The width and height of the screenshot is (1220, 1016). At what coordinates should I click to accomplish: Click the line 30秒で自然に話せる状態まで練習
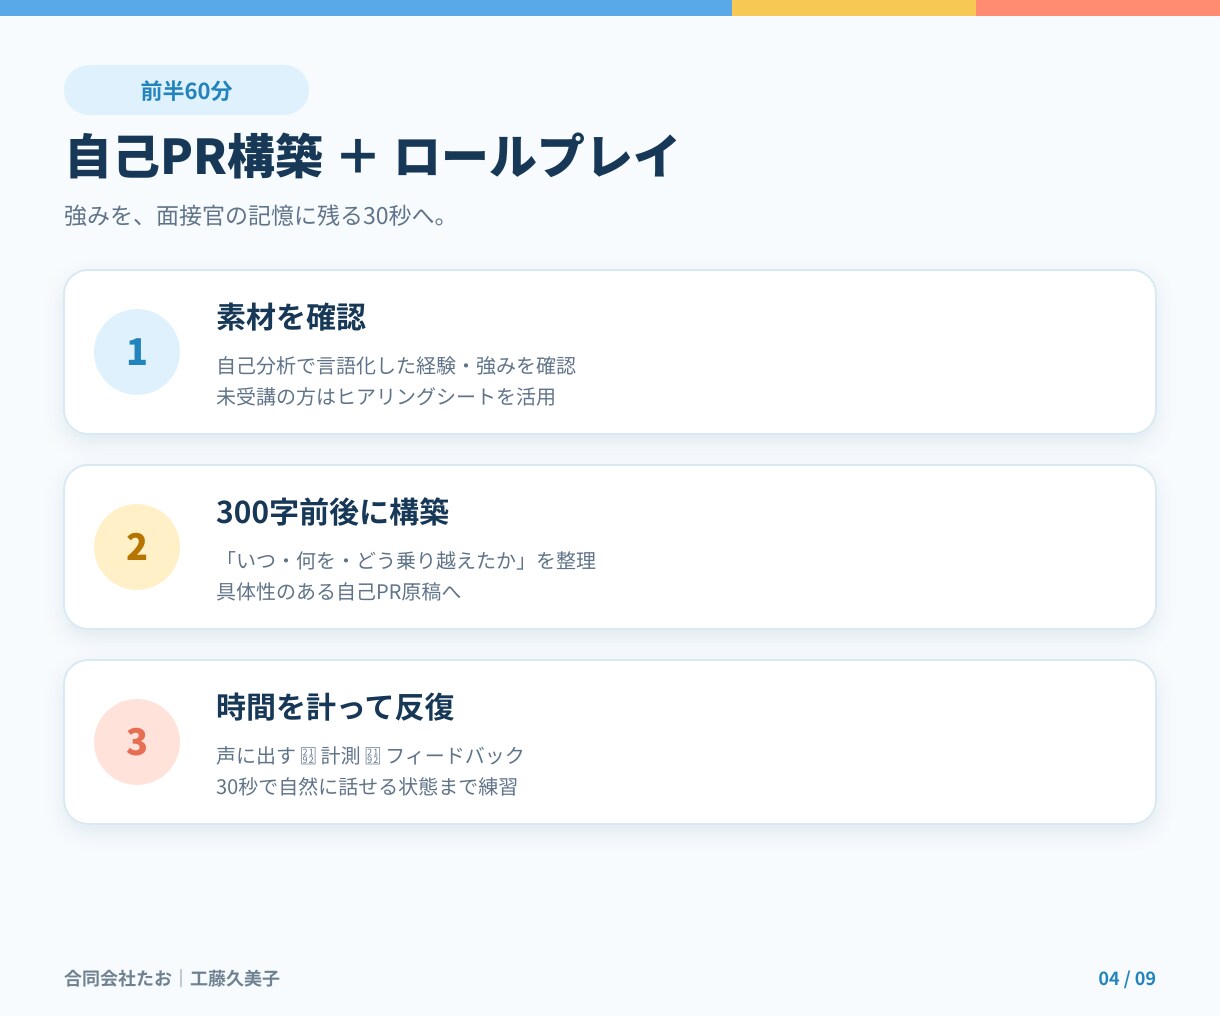367,787
